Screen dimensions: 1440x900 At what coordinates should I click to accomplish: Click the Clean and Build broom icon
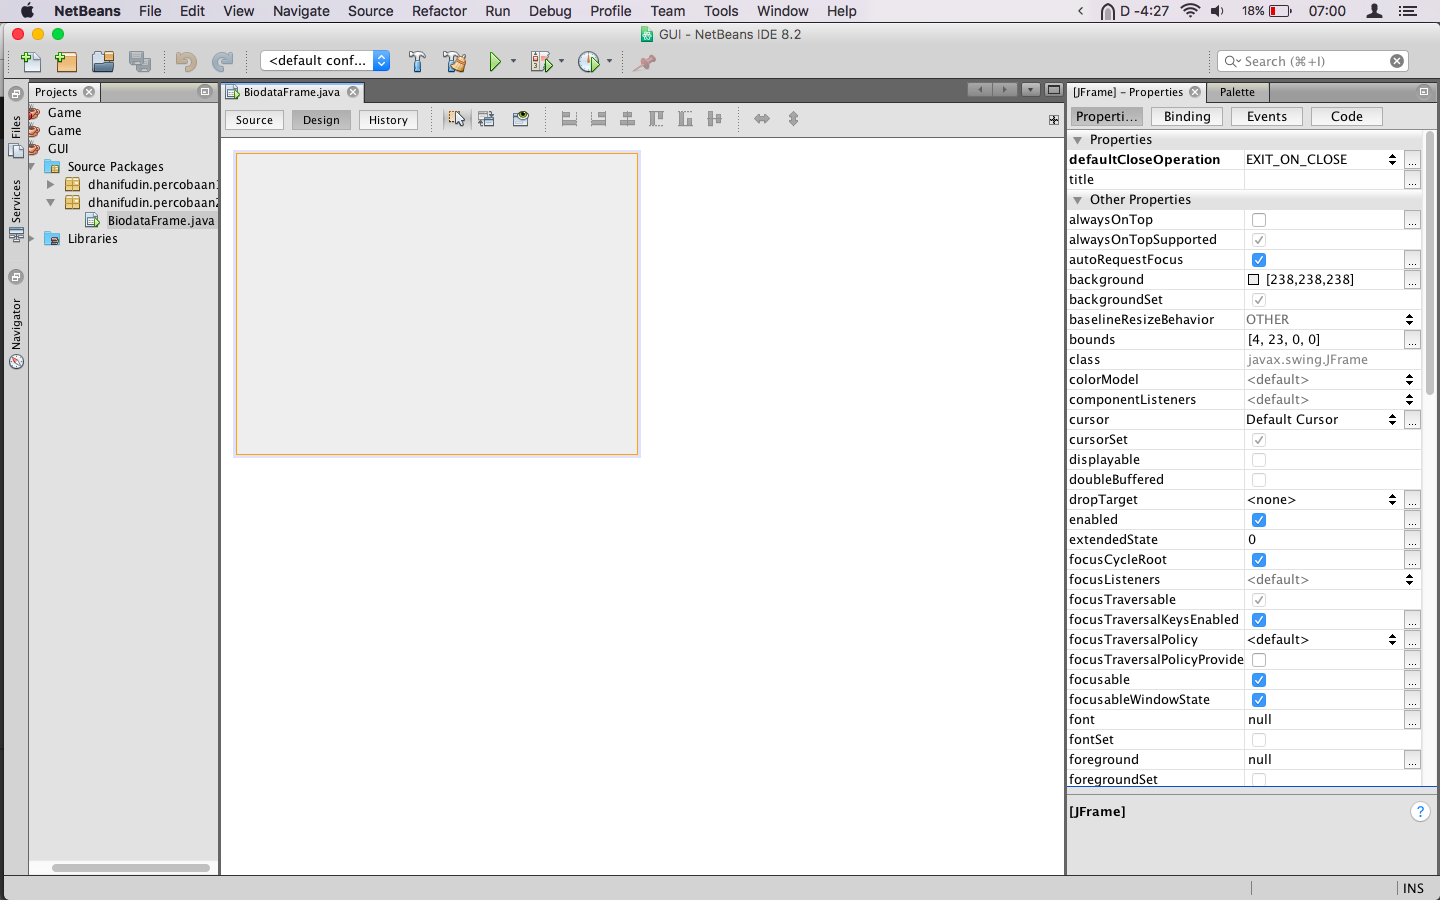pos(455,62)
